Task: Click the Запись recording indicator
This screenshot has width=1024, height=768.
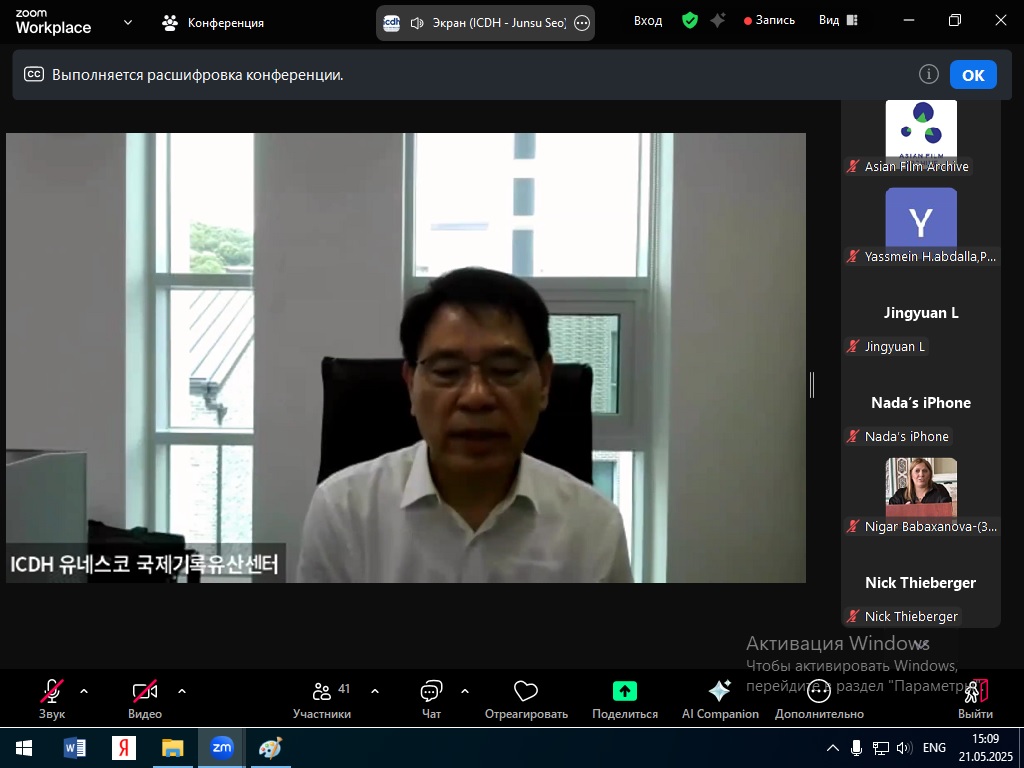Action: 769,21
